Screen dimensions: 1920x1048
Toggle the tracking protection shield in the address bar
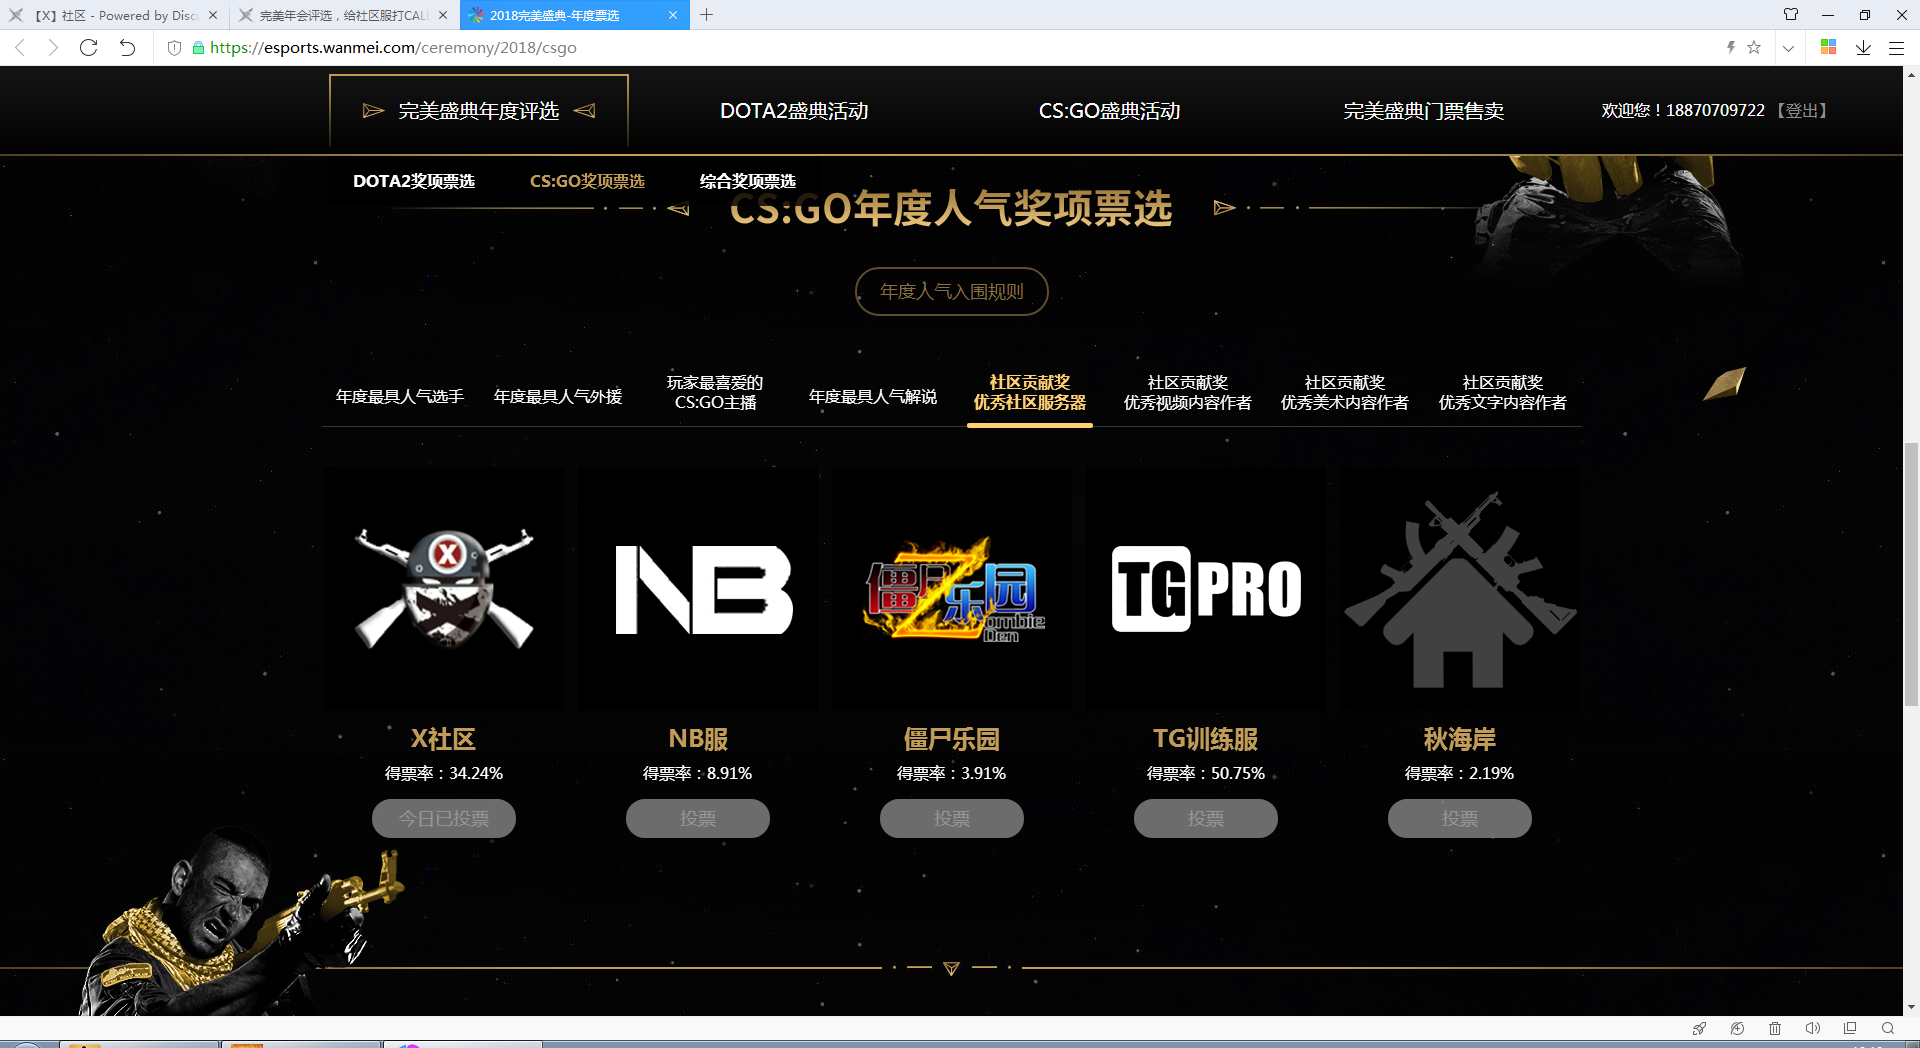pos(175,47)
